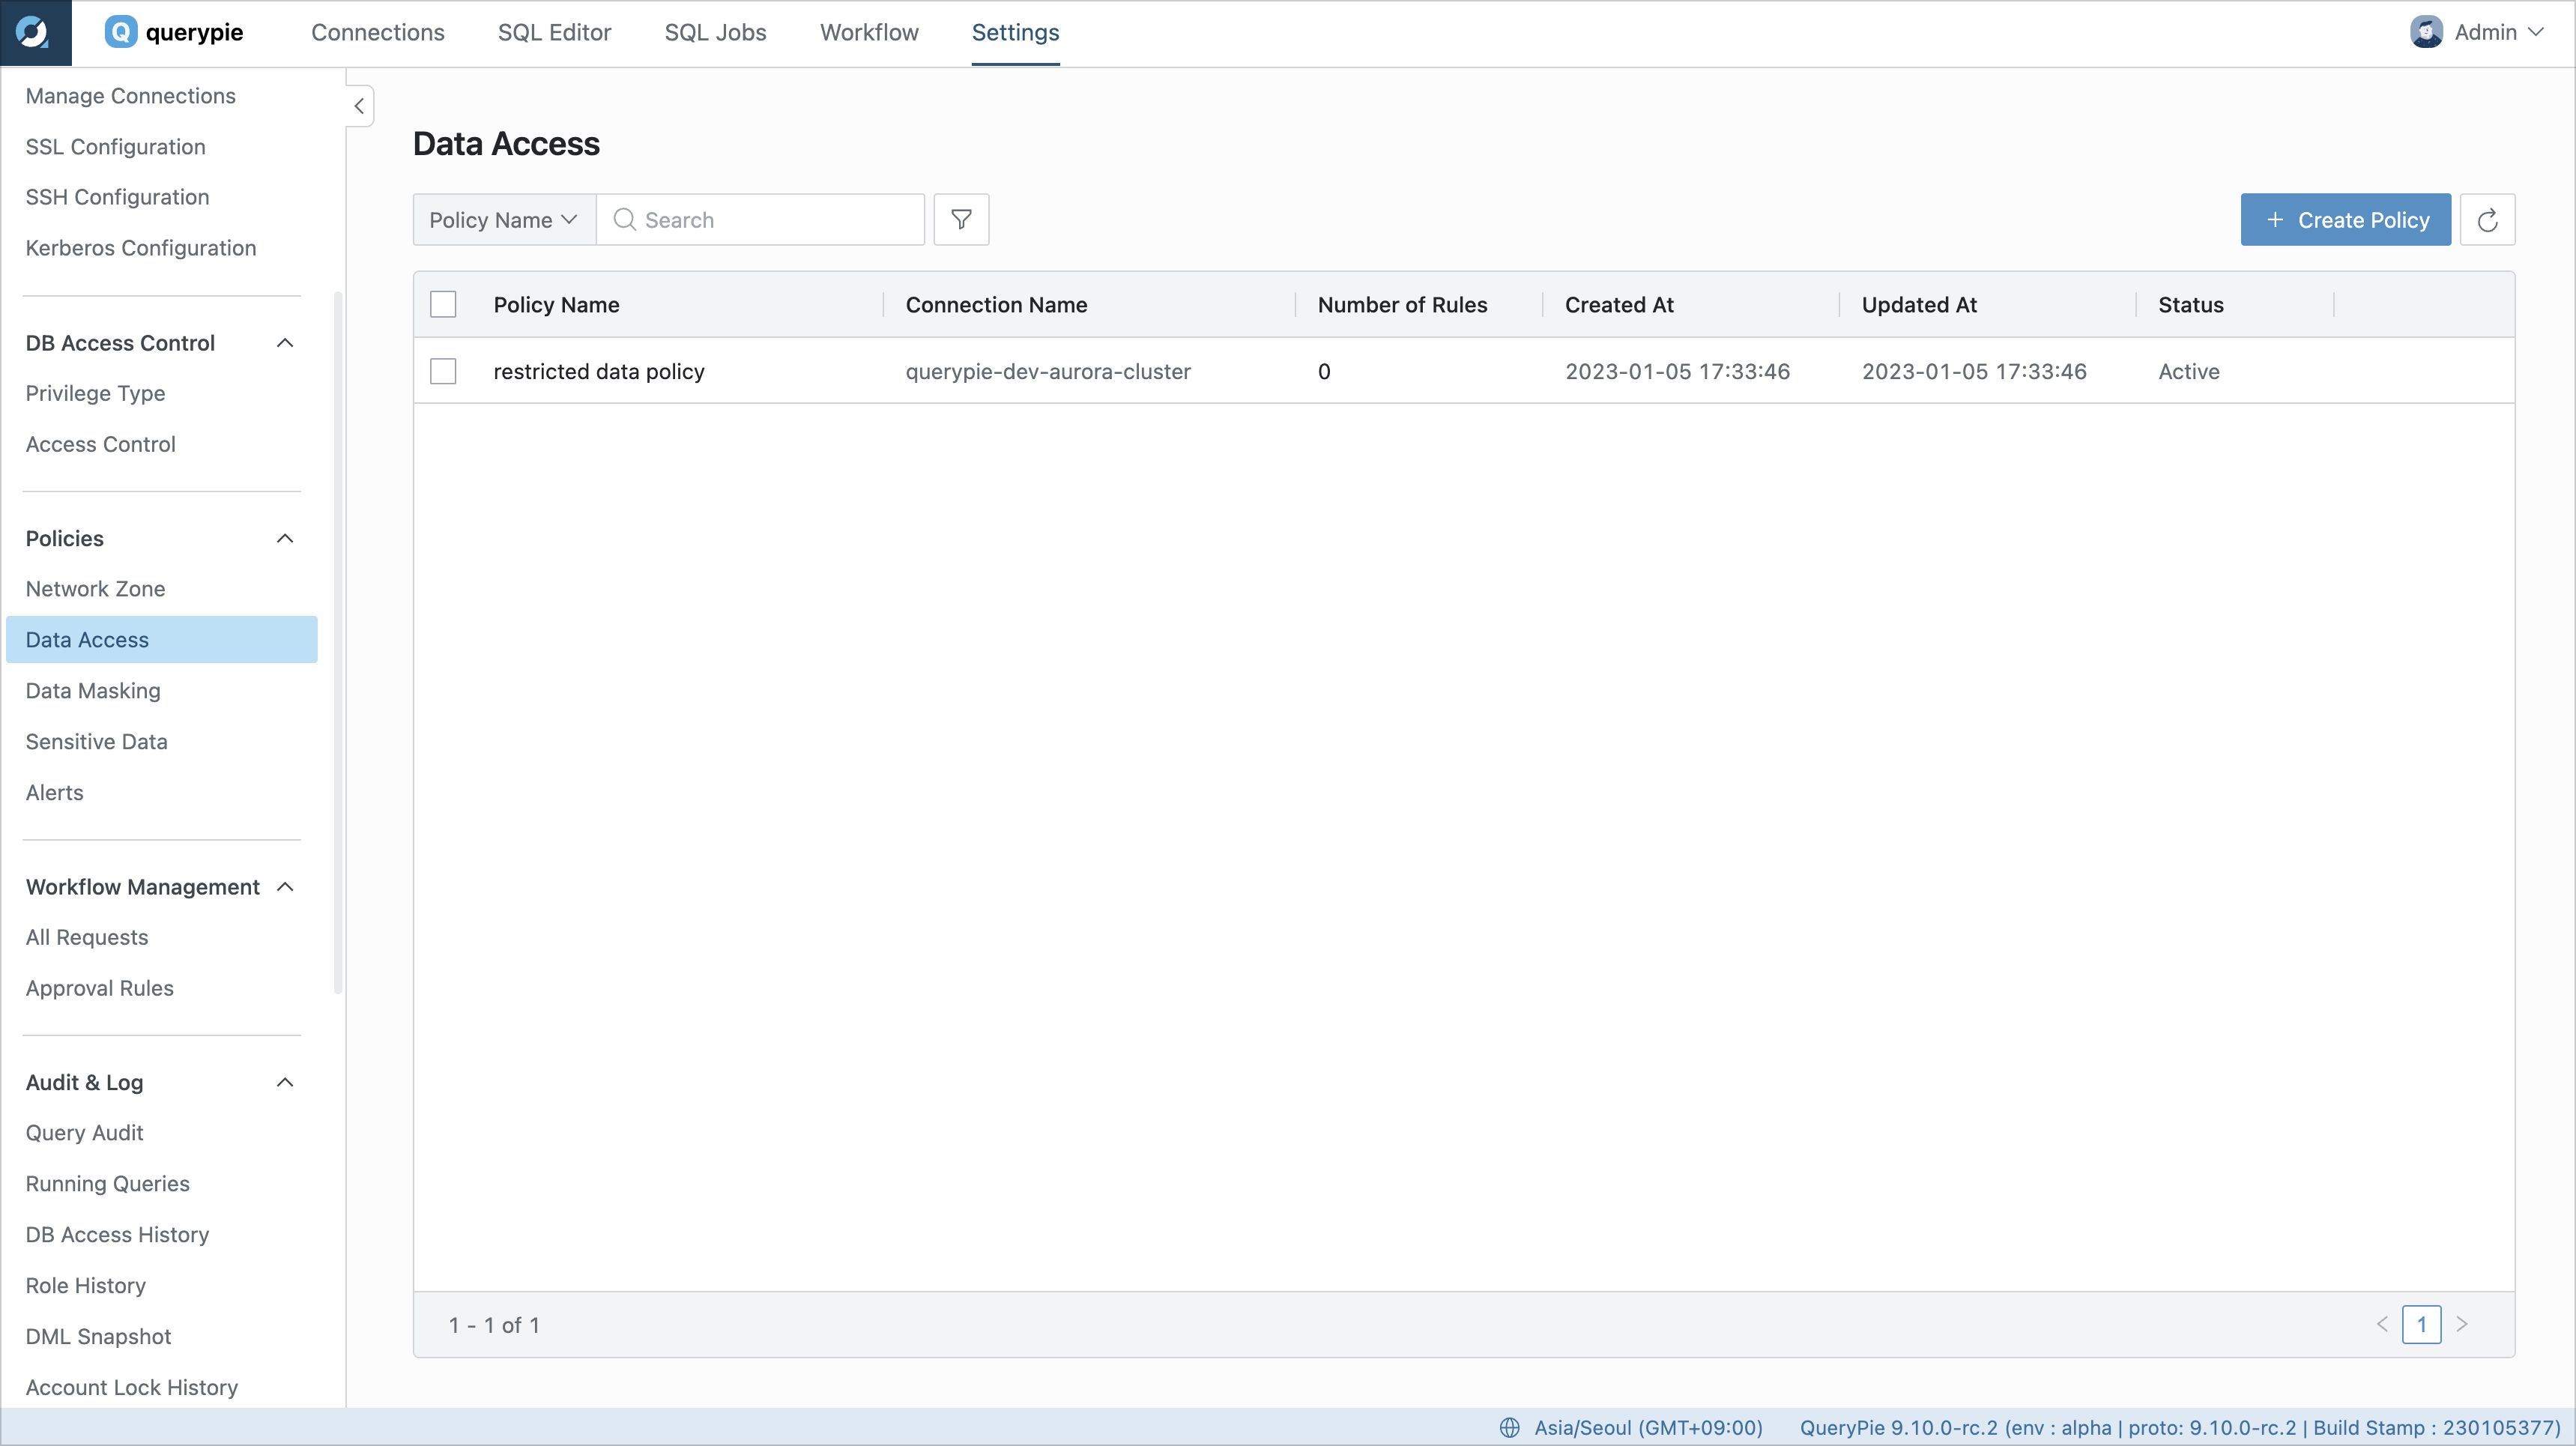Viewport: 2576px width, 1446px height.
Task: Open Data Masking policies
Action: (x=93, y=691)
